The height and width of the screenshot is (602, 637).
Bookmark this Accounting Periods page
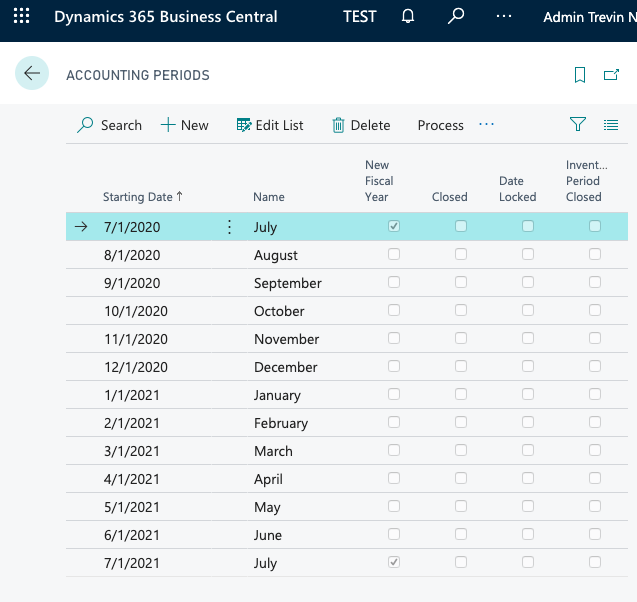[x=580, y=75]
